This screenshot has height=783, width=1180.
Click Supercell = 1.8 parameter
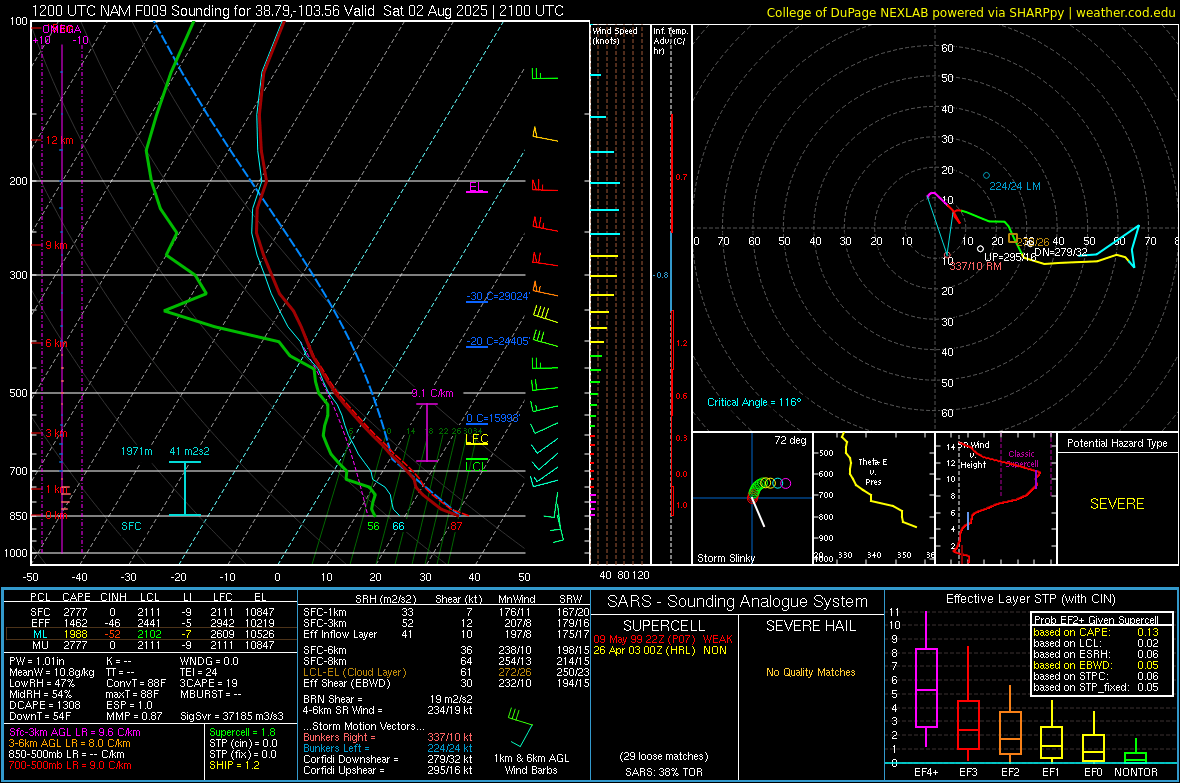click(242, 732)
